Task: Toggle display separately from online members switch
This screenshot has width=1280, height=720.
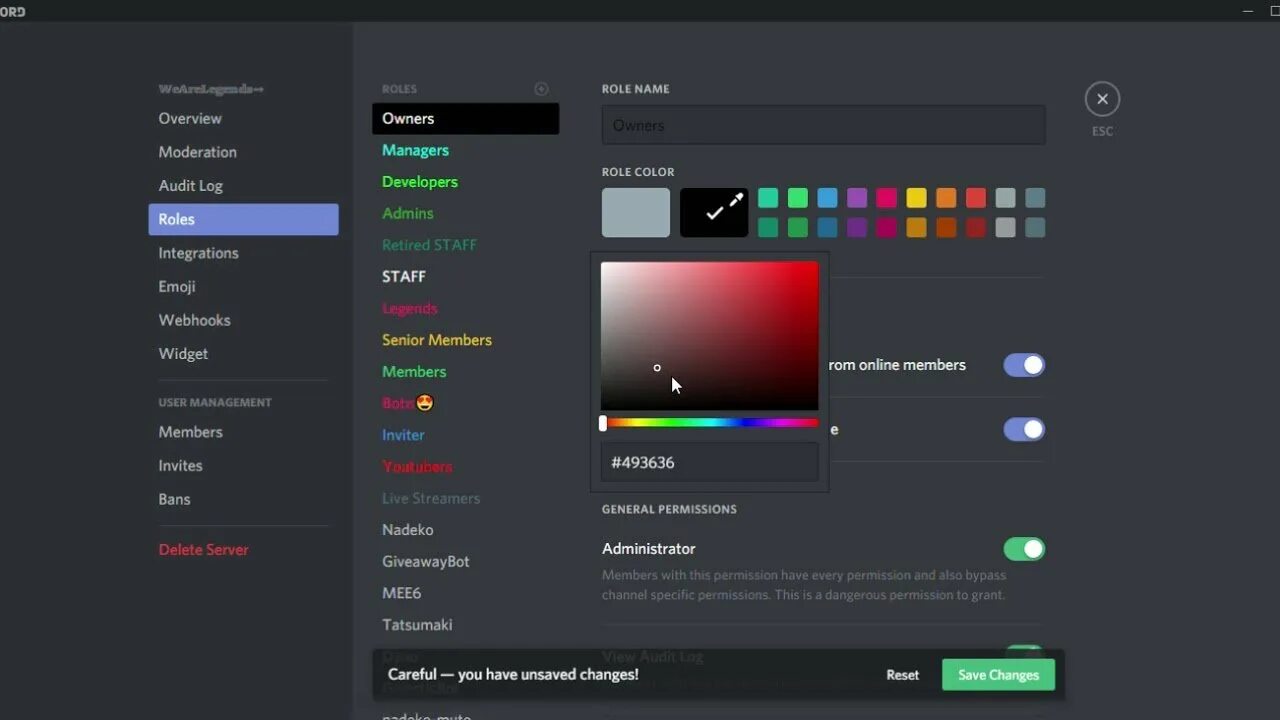Action: (1024, 365)
